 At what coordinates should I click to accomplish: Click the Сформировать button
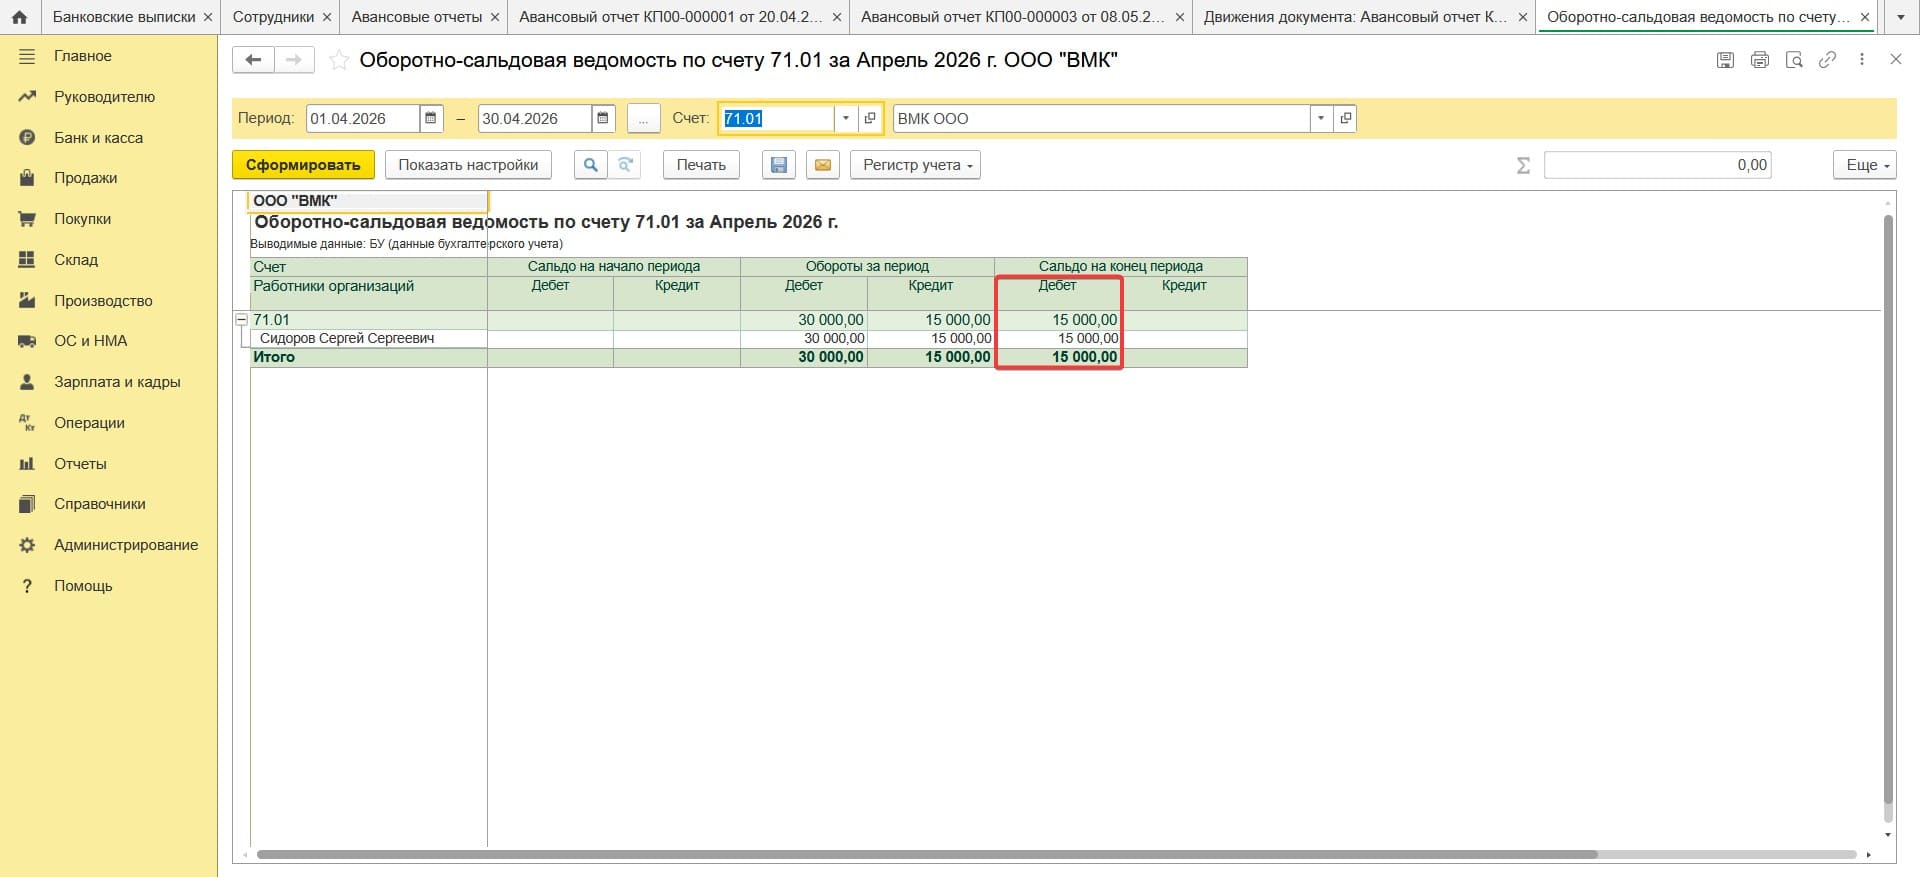(303, 165)
